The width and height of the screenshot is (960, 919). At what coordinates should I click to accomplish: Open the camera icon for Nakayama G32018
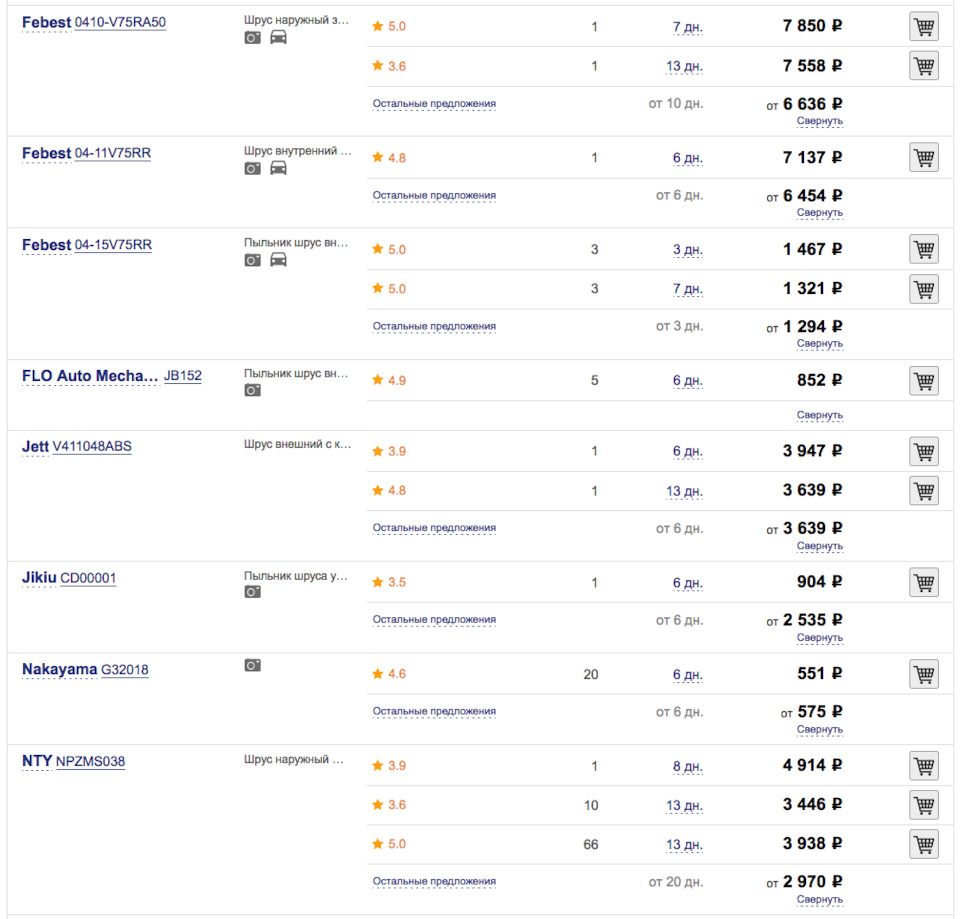tap(253, 665)
